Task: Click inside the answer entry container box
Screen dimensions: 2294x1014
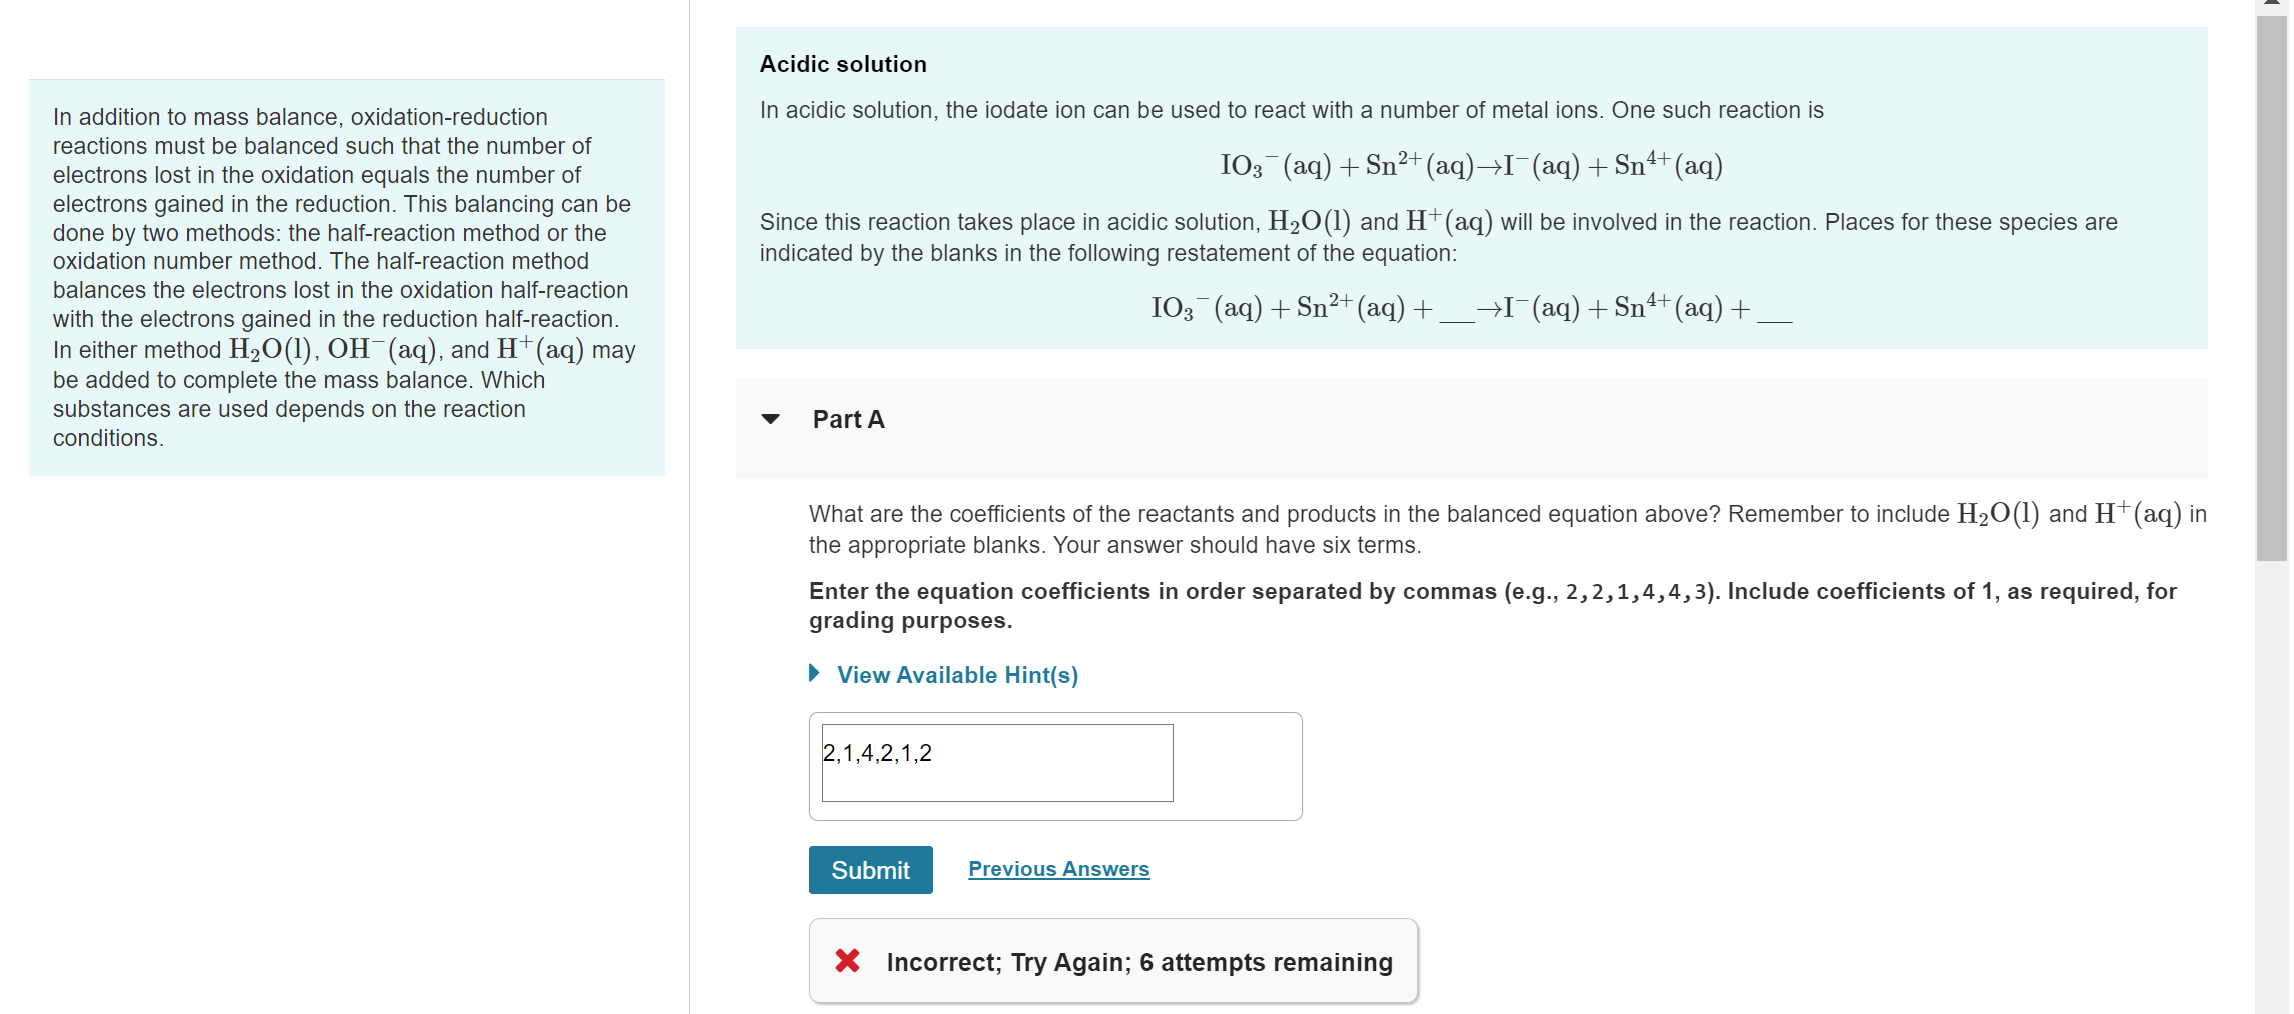Action: tap(1055, 765)
